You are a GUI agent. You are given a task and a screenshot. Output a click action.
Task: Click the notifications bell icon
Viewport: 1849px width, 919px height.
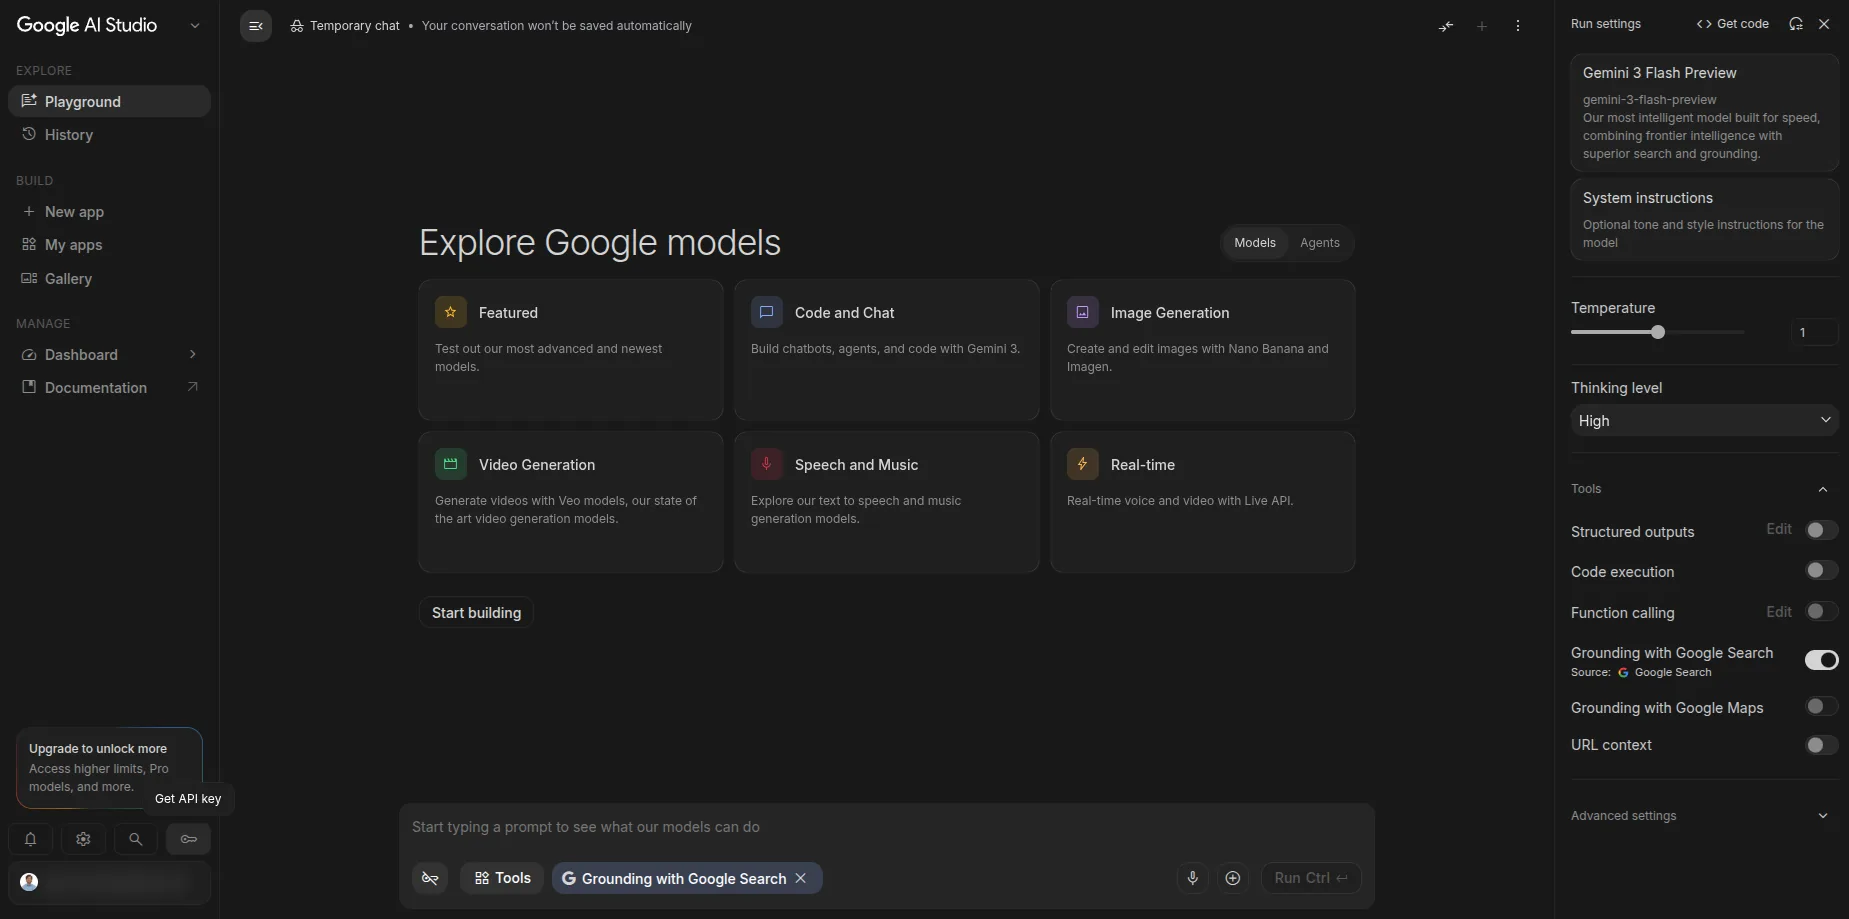coord(30,839)
